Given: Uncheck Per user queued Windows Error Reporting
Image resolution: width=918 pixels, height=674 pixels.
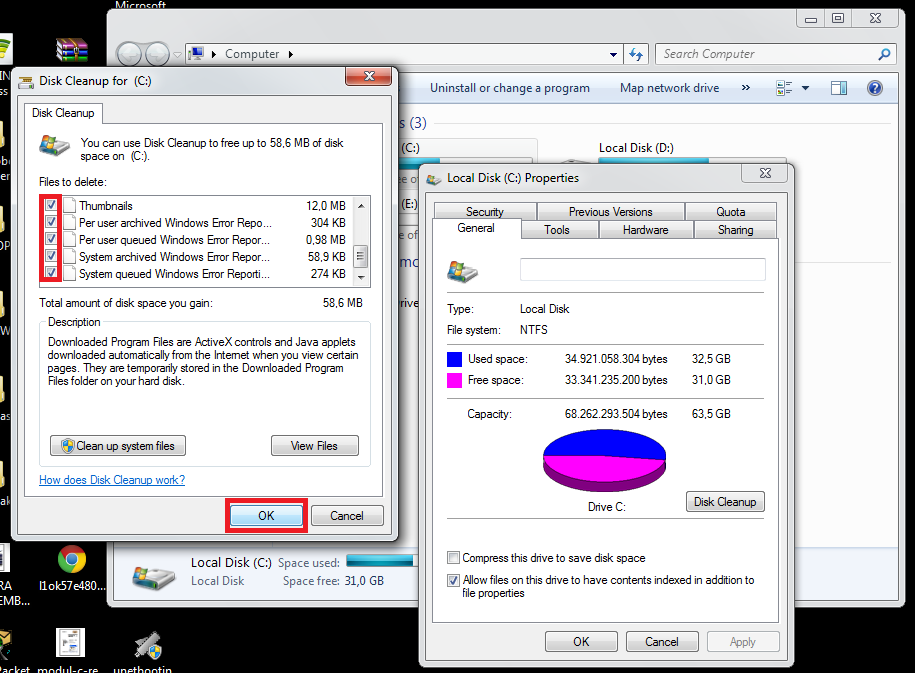Looking at the screenshot, I should 51,239.
